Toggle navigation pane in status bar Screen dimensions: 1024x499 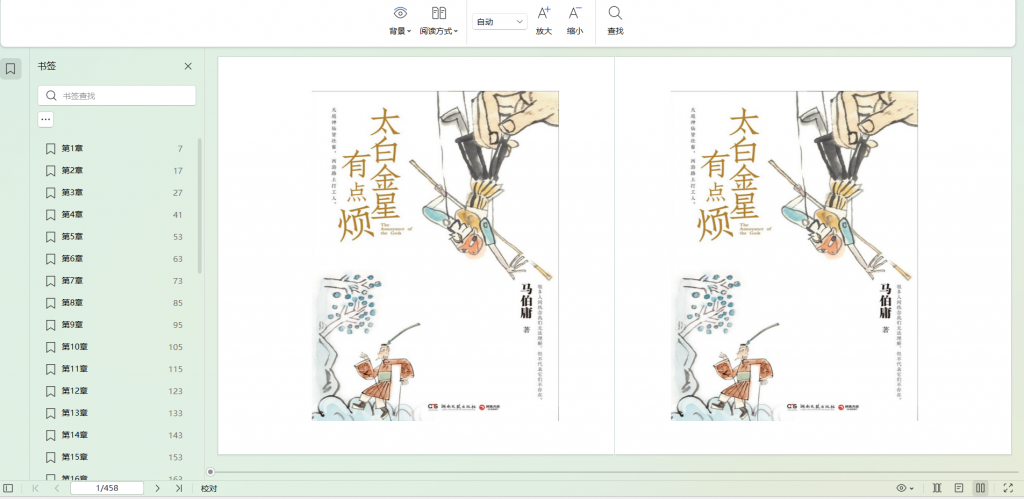[x=9, y=488]
